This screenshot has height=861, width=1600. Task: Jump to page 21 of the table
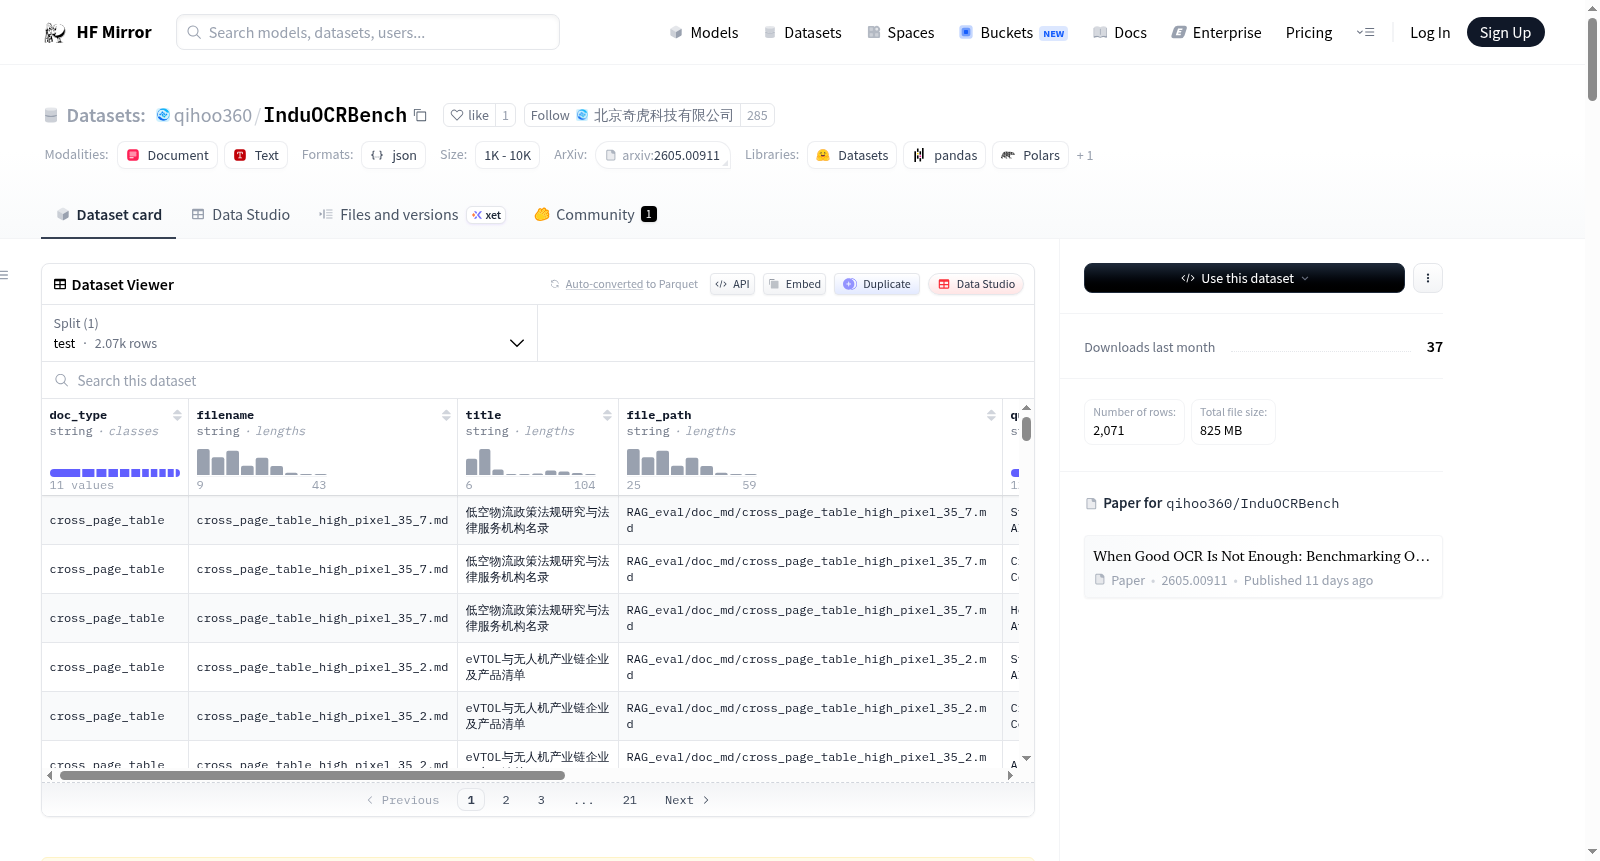pos(630,801)
